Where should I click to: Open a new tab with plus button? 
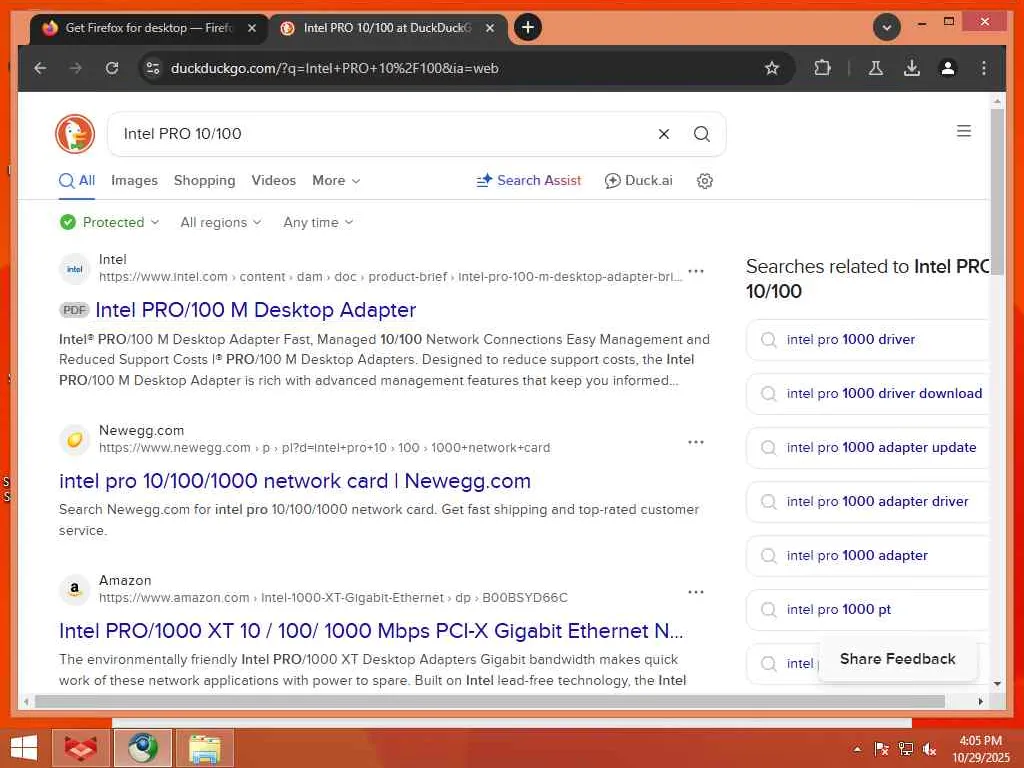pyautogui.click(x=528, y=27)
